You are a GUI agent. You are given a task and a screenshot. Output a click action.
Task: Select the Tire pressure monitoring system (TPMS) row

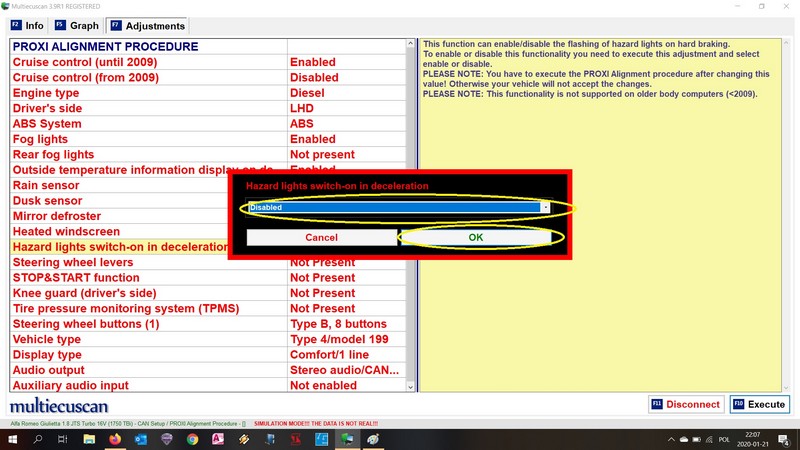click(208, 308)
